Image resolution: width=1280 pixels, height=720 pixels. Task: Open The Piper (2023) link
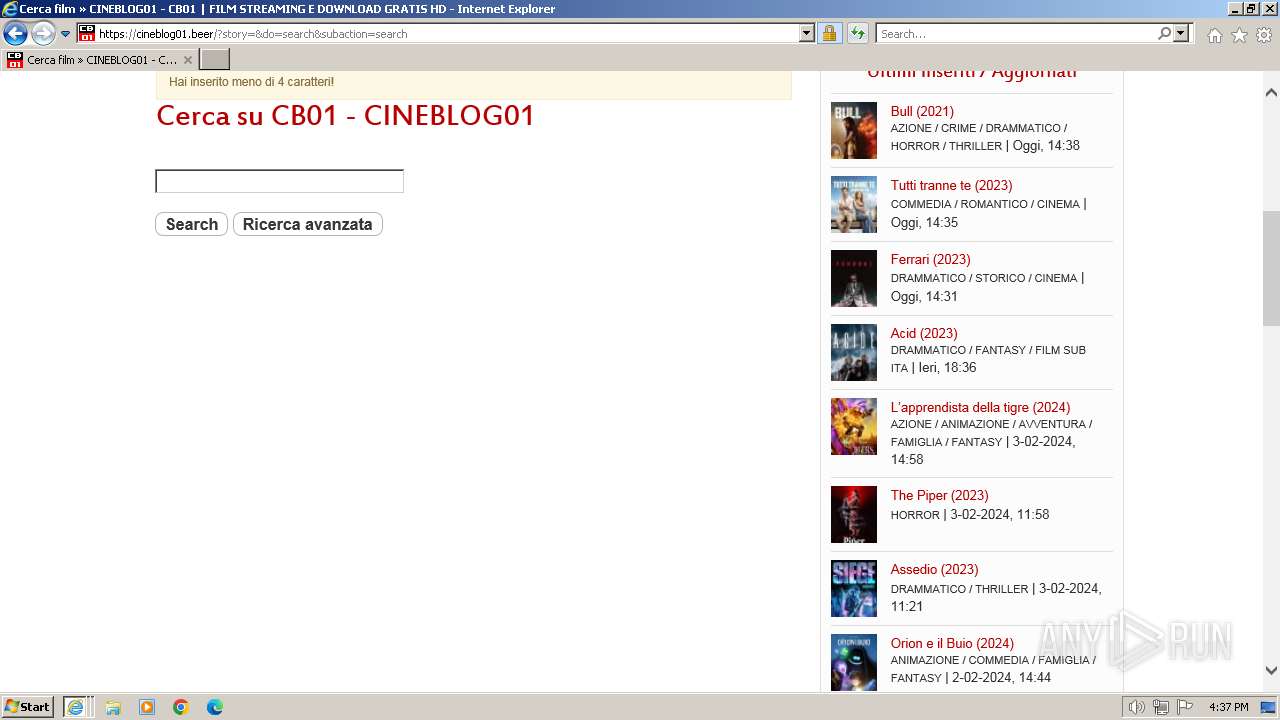coord(939,495)
